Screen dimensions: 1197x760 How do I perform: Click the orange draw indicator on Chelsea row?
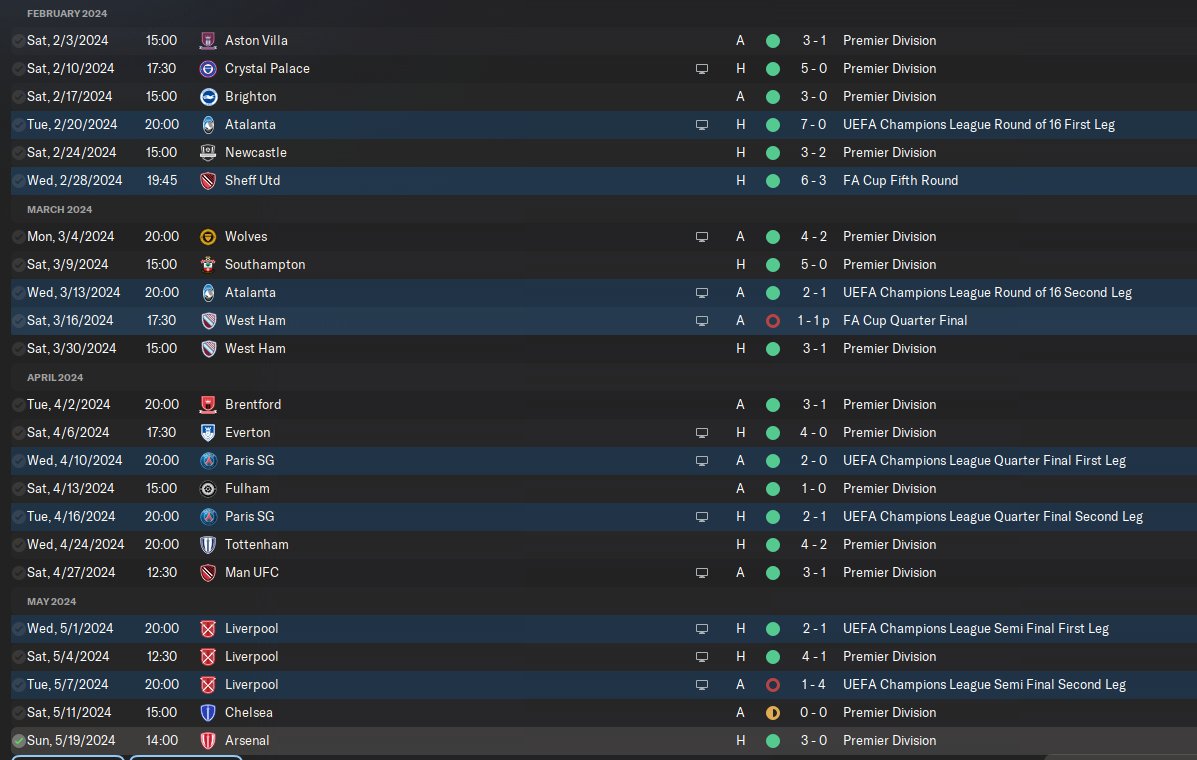(x=772, y=713)
